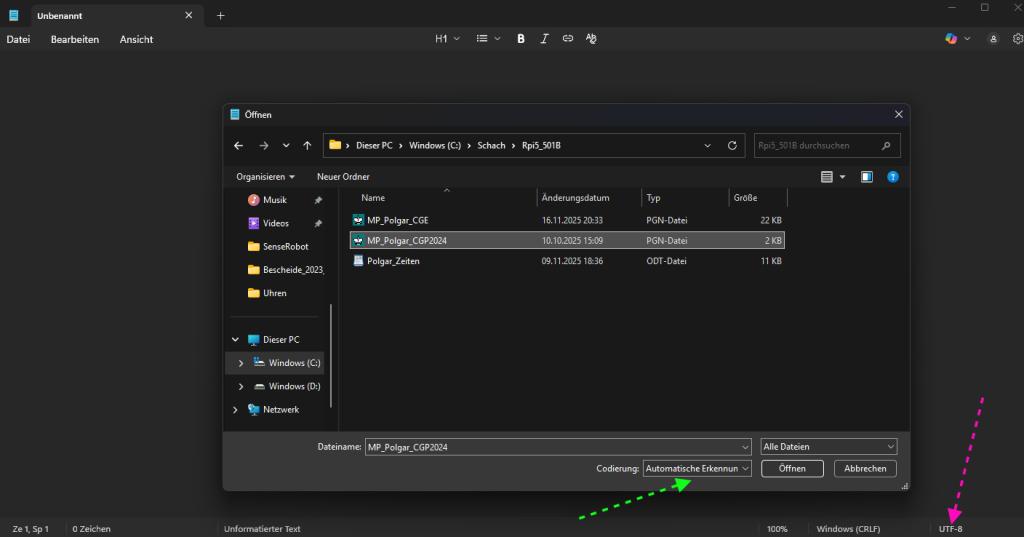Open Notepad settings gear icon
Image resolution: width=1024 pixels, height=537 pixels.
point(1018,39)
